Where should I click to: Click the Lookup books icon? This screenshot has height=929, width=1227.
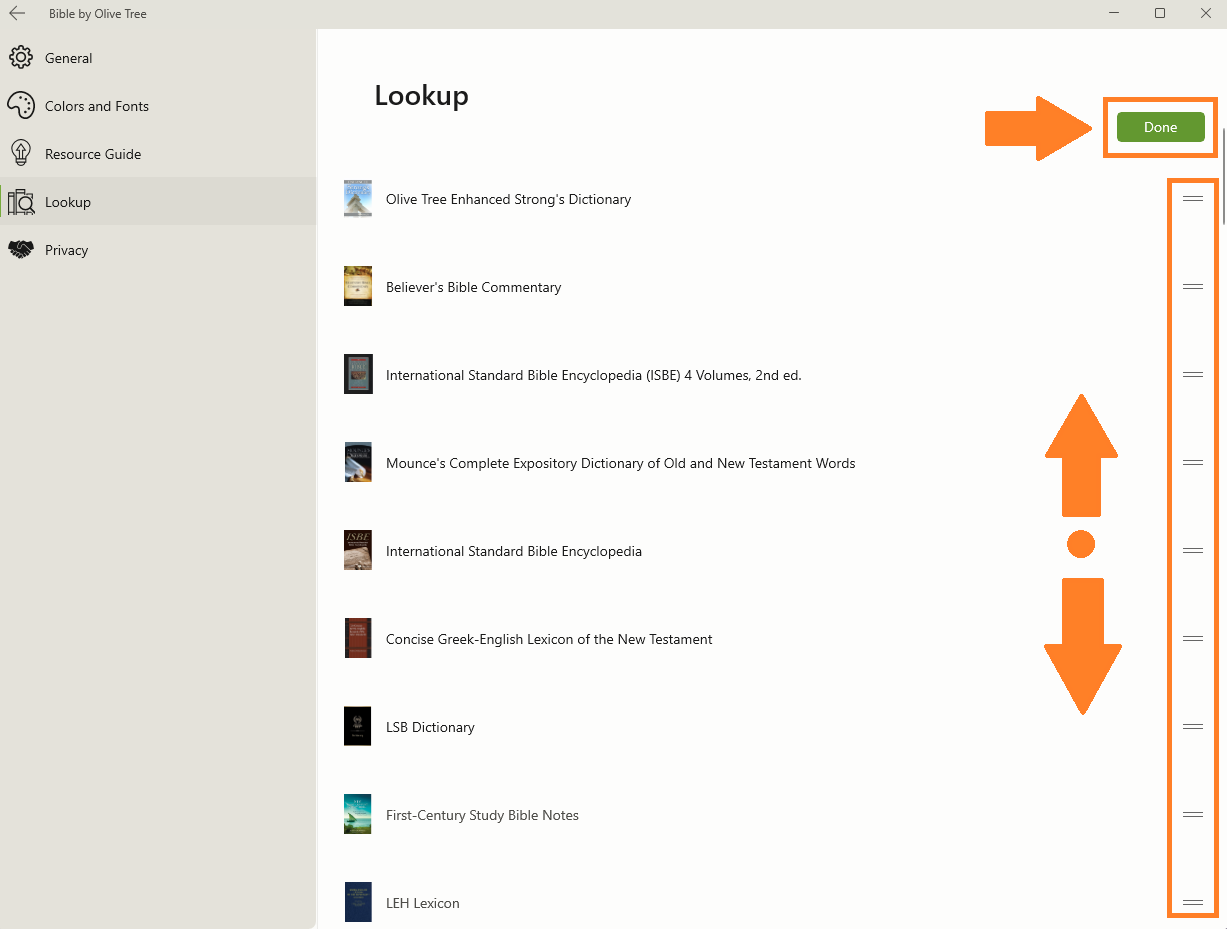pos(21,202)
